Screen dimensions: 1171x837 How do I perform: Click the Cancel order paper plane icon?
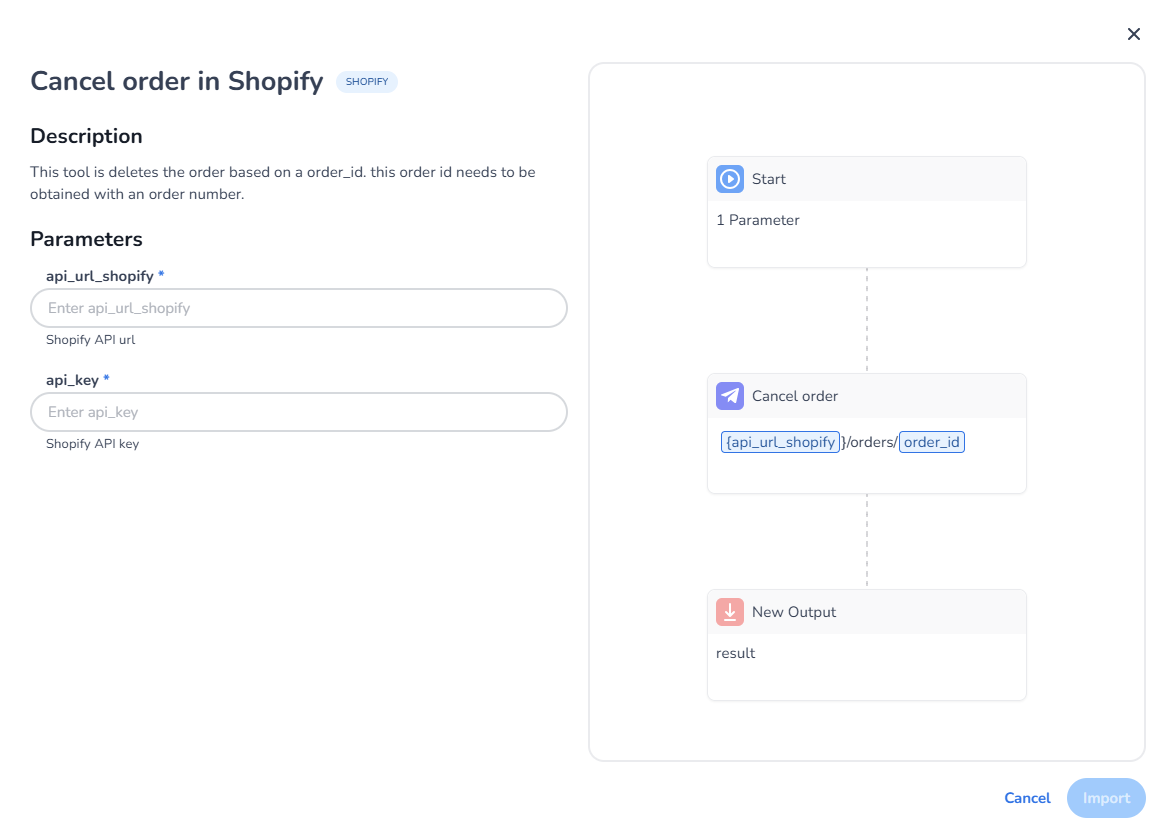point(730,396)
